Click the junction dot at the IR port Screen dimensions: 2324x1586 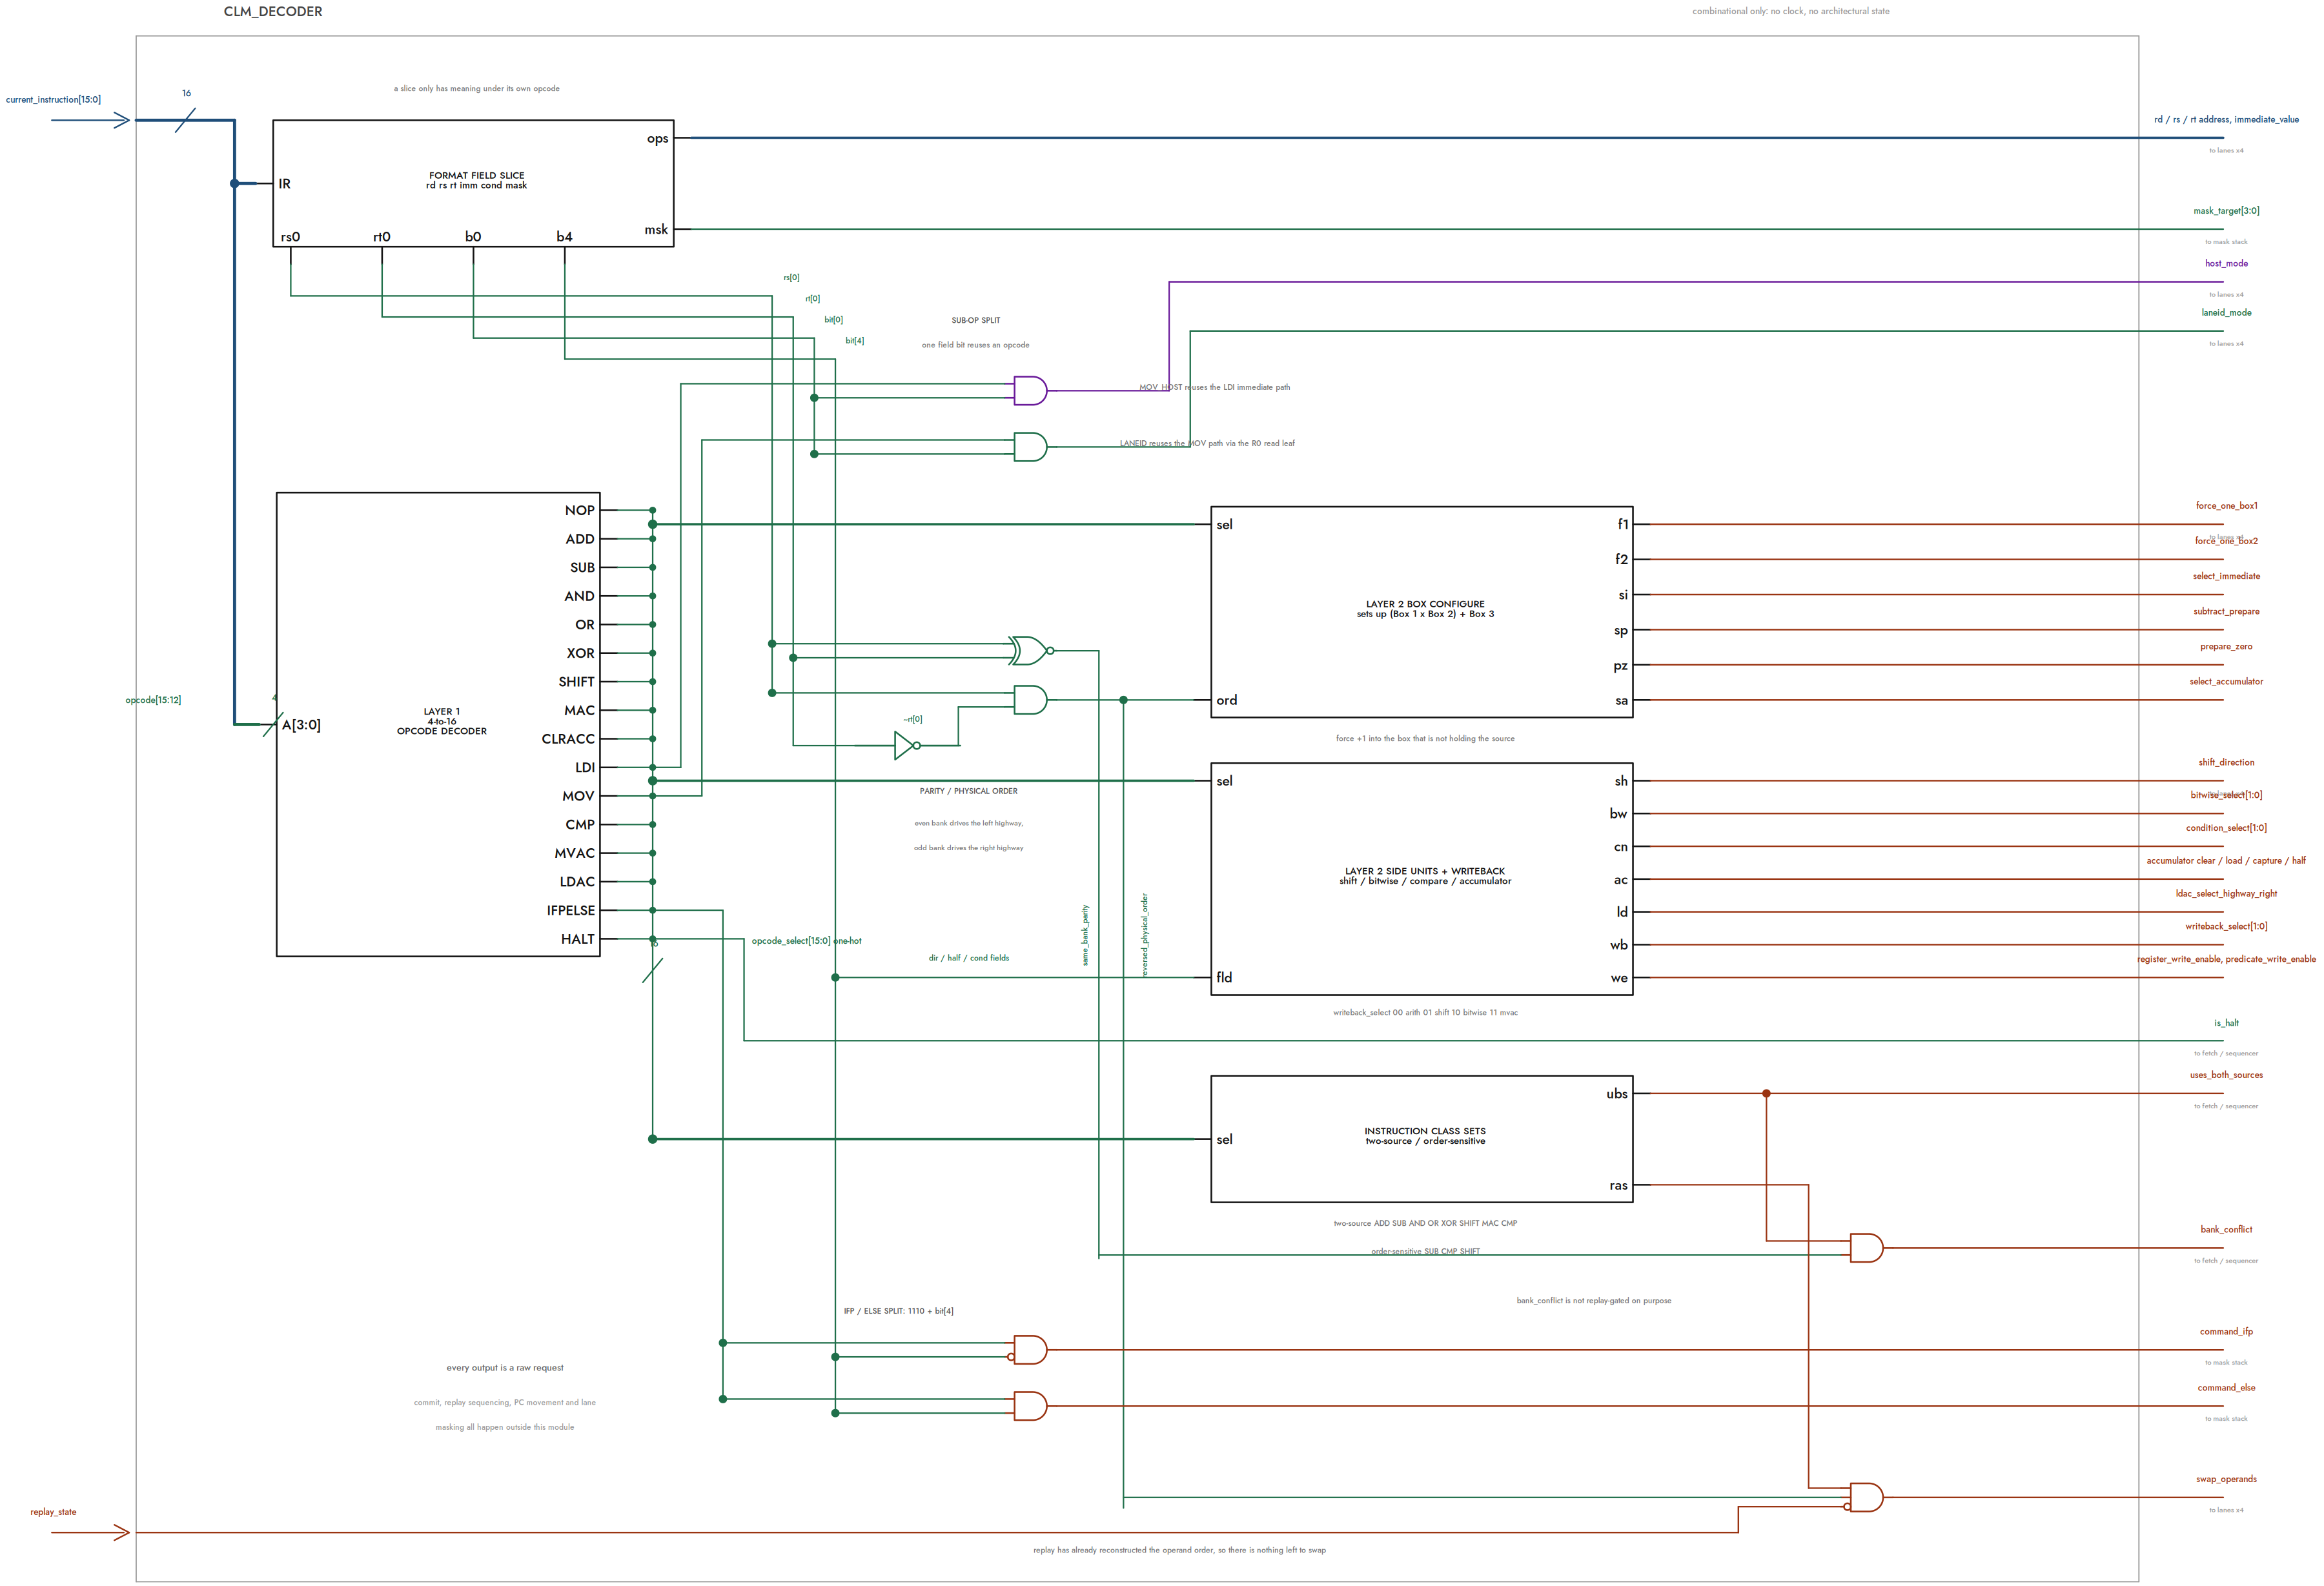point(234,183)
